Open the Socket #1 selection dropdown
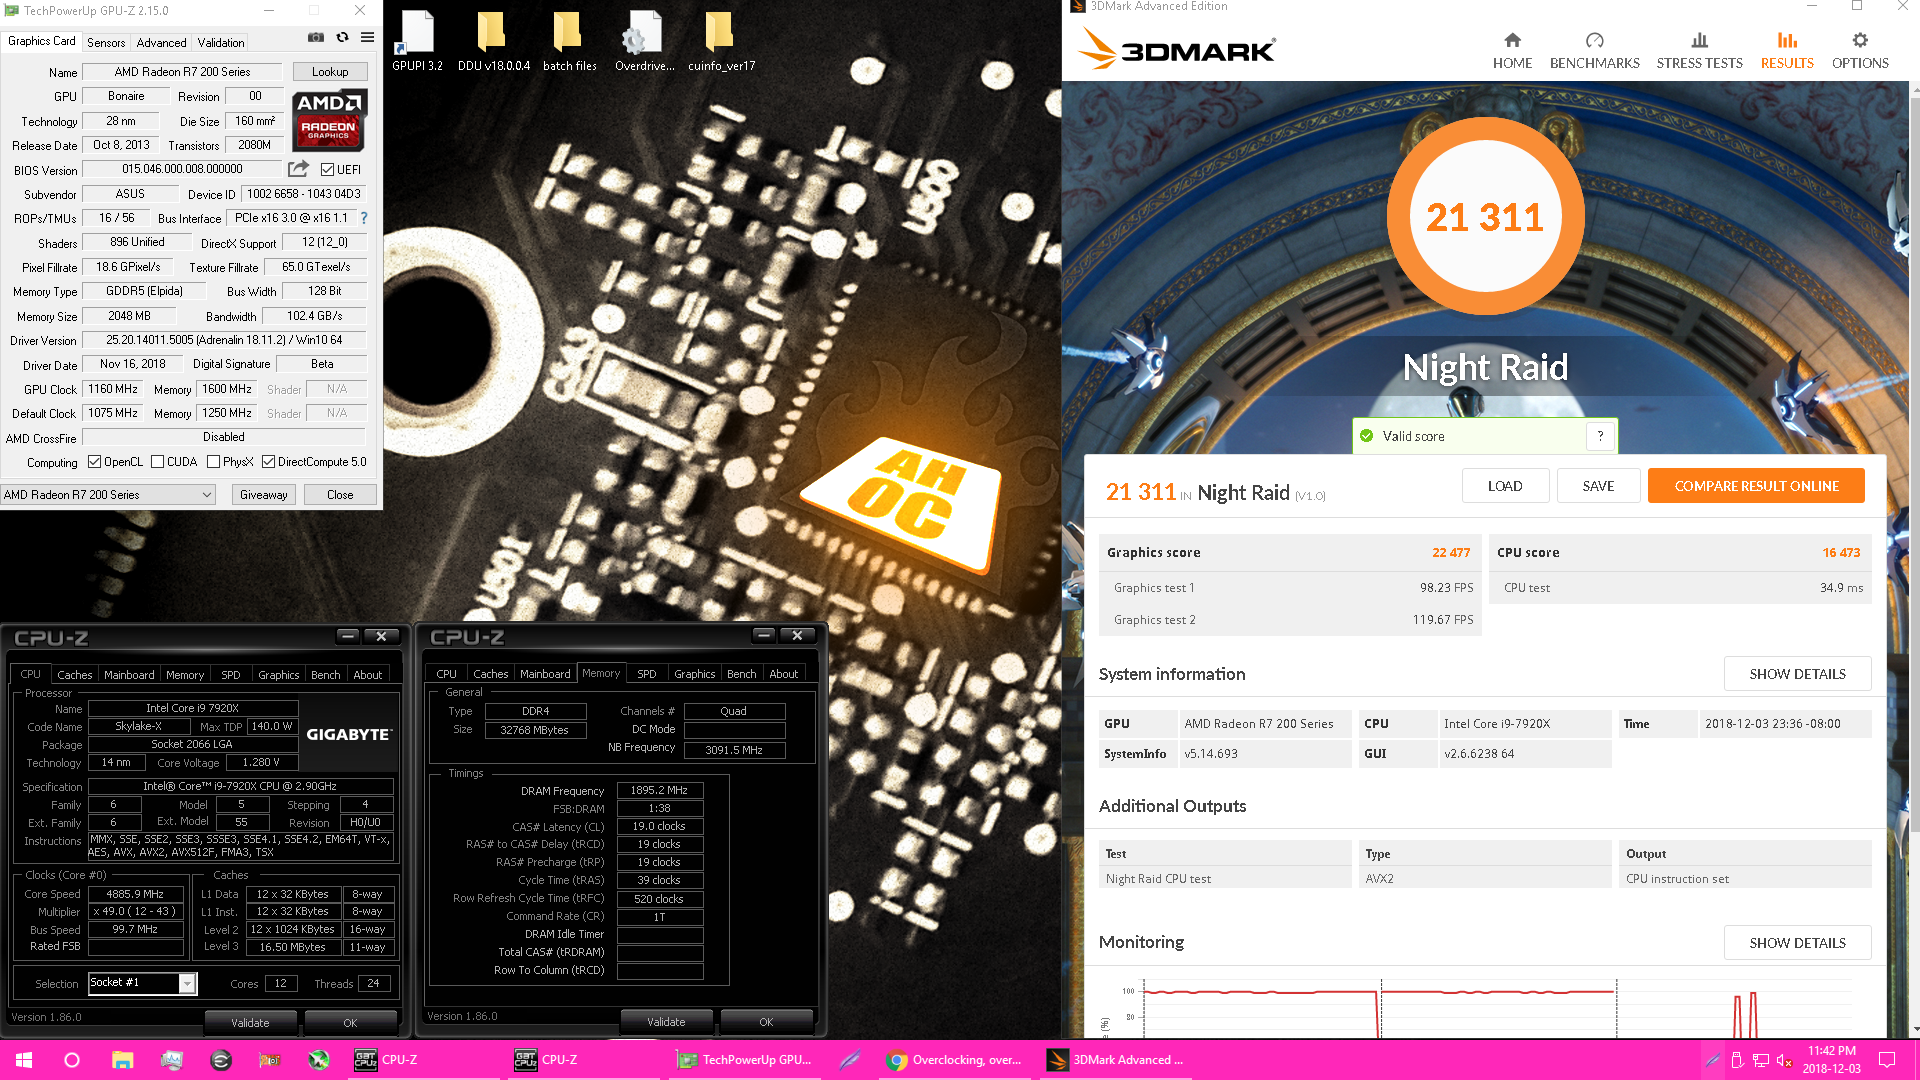 [x=143, y=983]
